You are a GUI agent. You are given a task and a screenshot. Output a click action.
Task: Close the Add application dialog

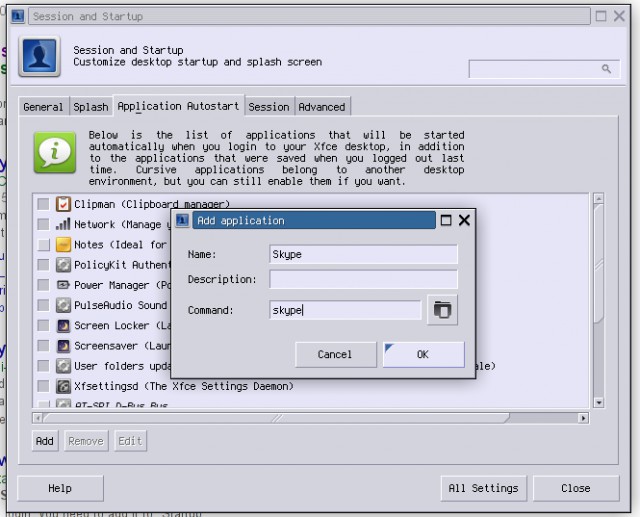click(x=464, y=220)
